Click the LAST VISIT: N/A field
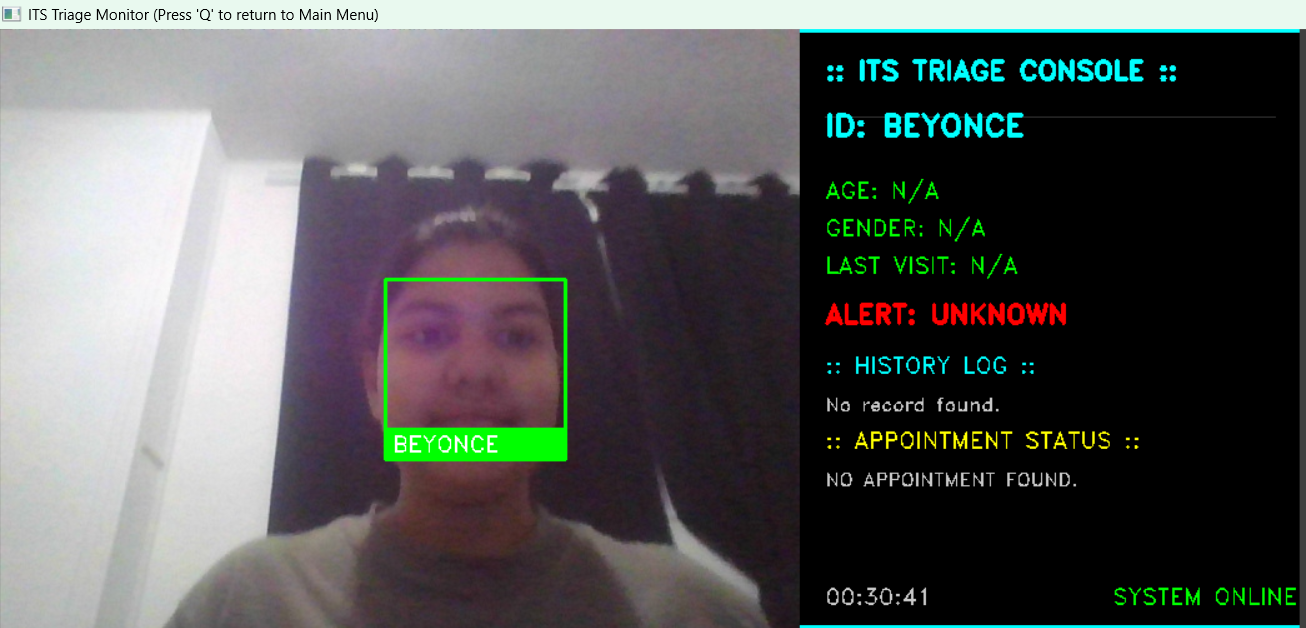The image size is (1306, 628). point(922,265)
